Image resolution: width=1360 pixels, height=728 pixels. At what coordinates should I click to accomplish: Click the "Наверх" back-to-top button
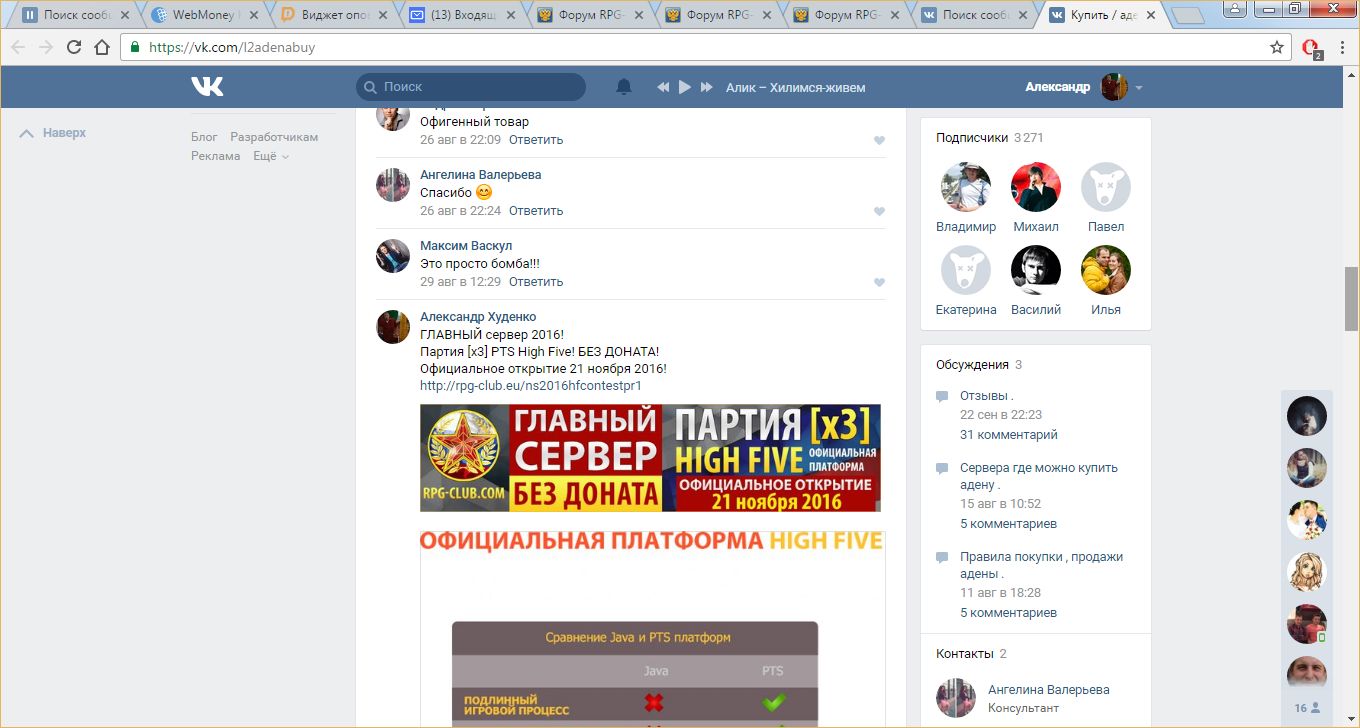point(54,133)
